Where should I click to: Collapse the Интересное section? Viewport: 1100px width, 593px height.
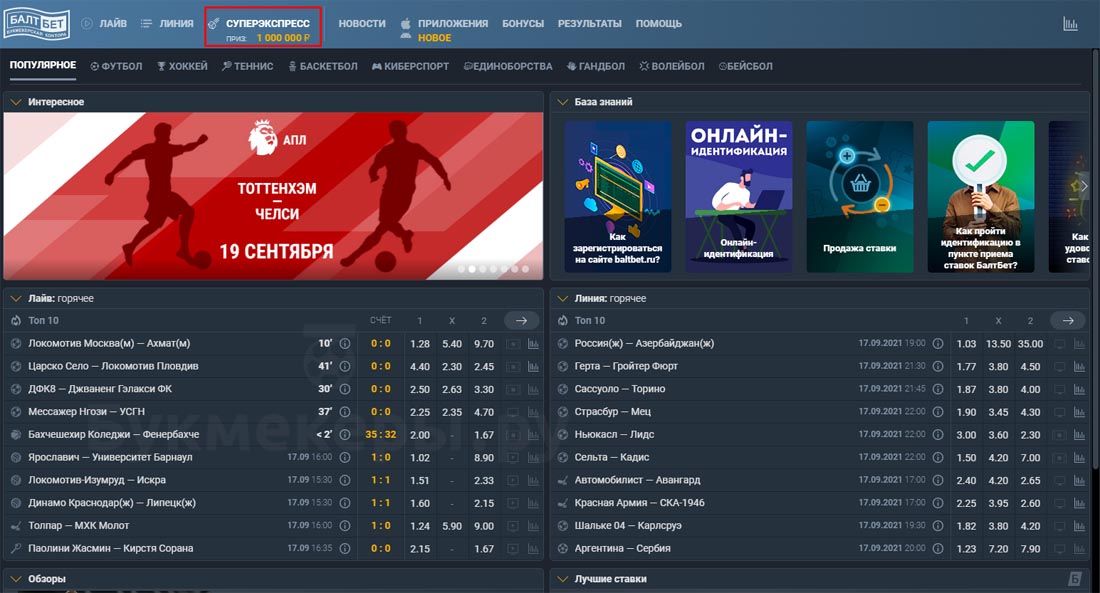click(x=15, y=102)
